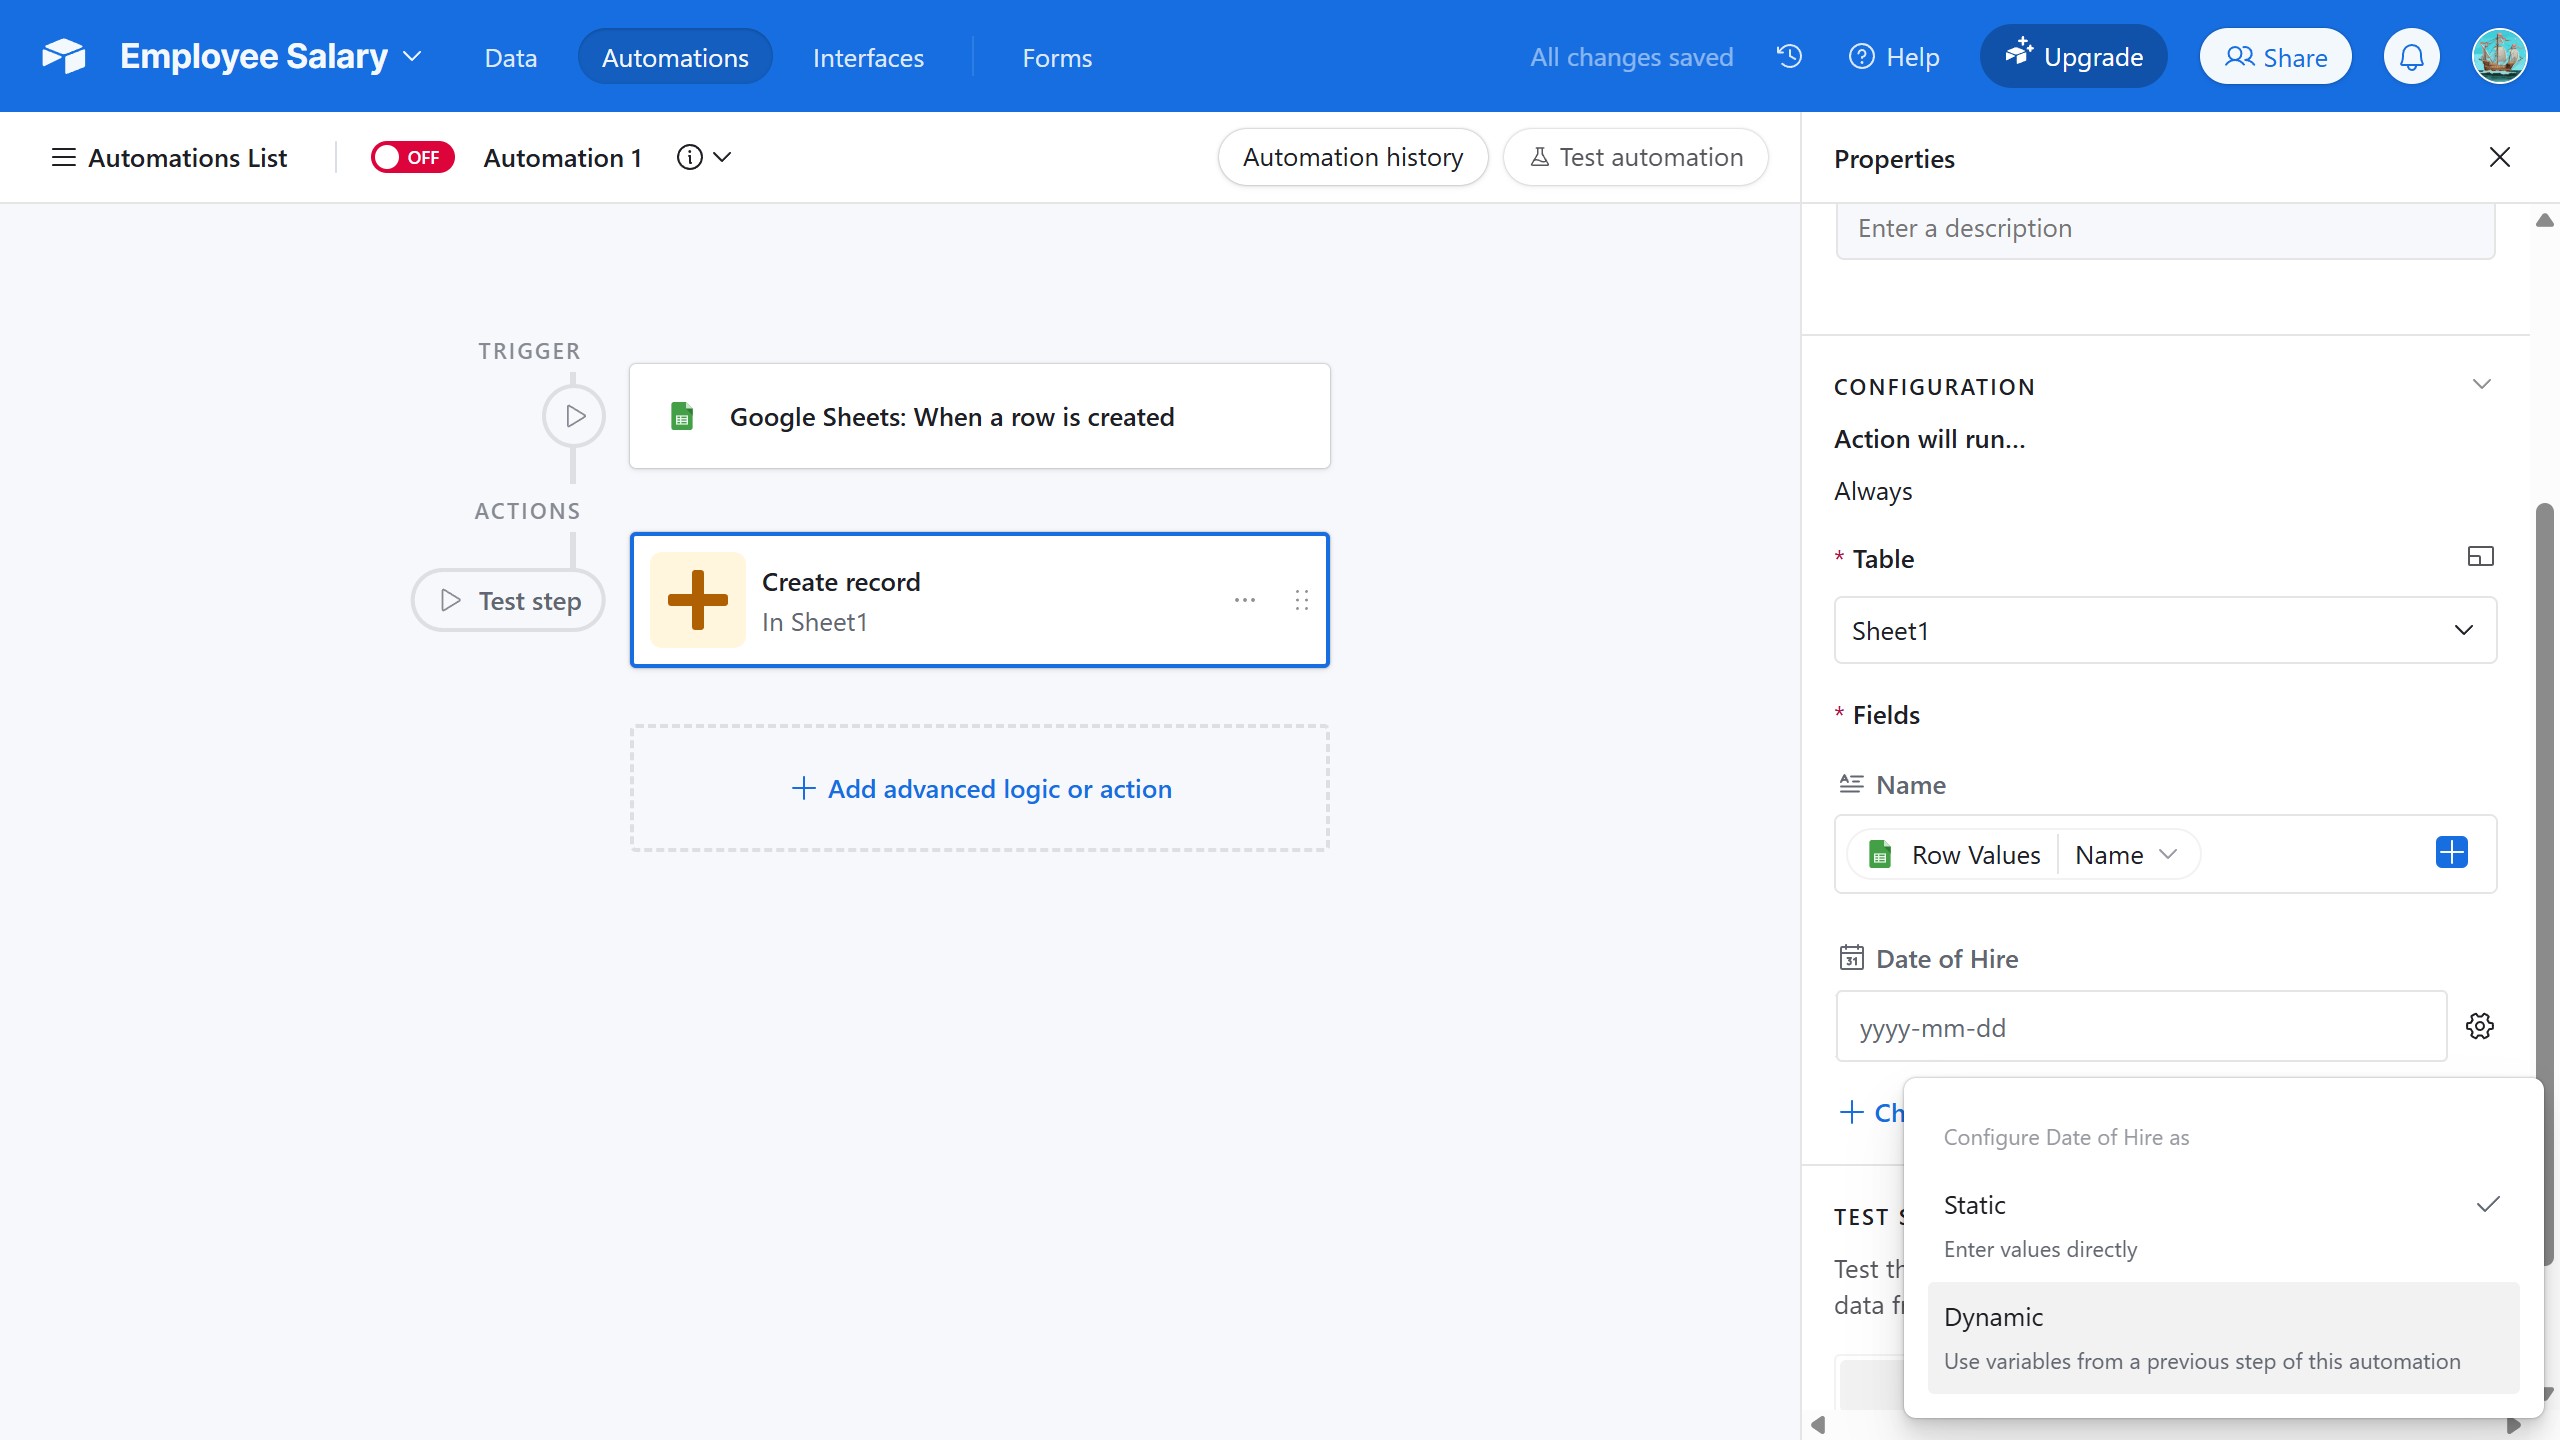Open Automation history
The height and width of the screenshot is (1440, 2560).
(1352, 157)
